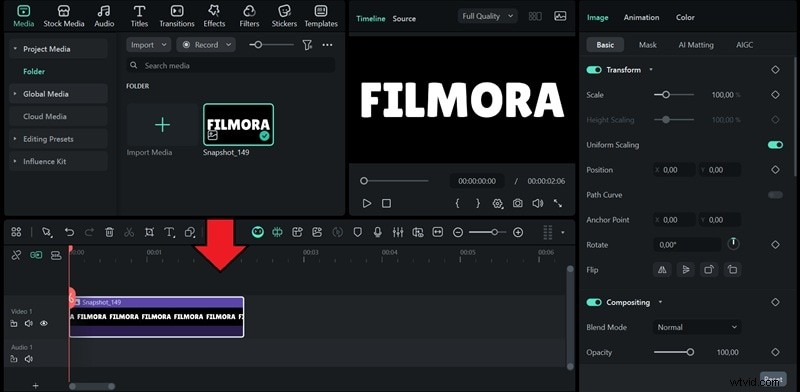Select the Mask sub-tab
Screen dimensions: 800x392
click(x=647, y=45)
